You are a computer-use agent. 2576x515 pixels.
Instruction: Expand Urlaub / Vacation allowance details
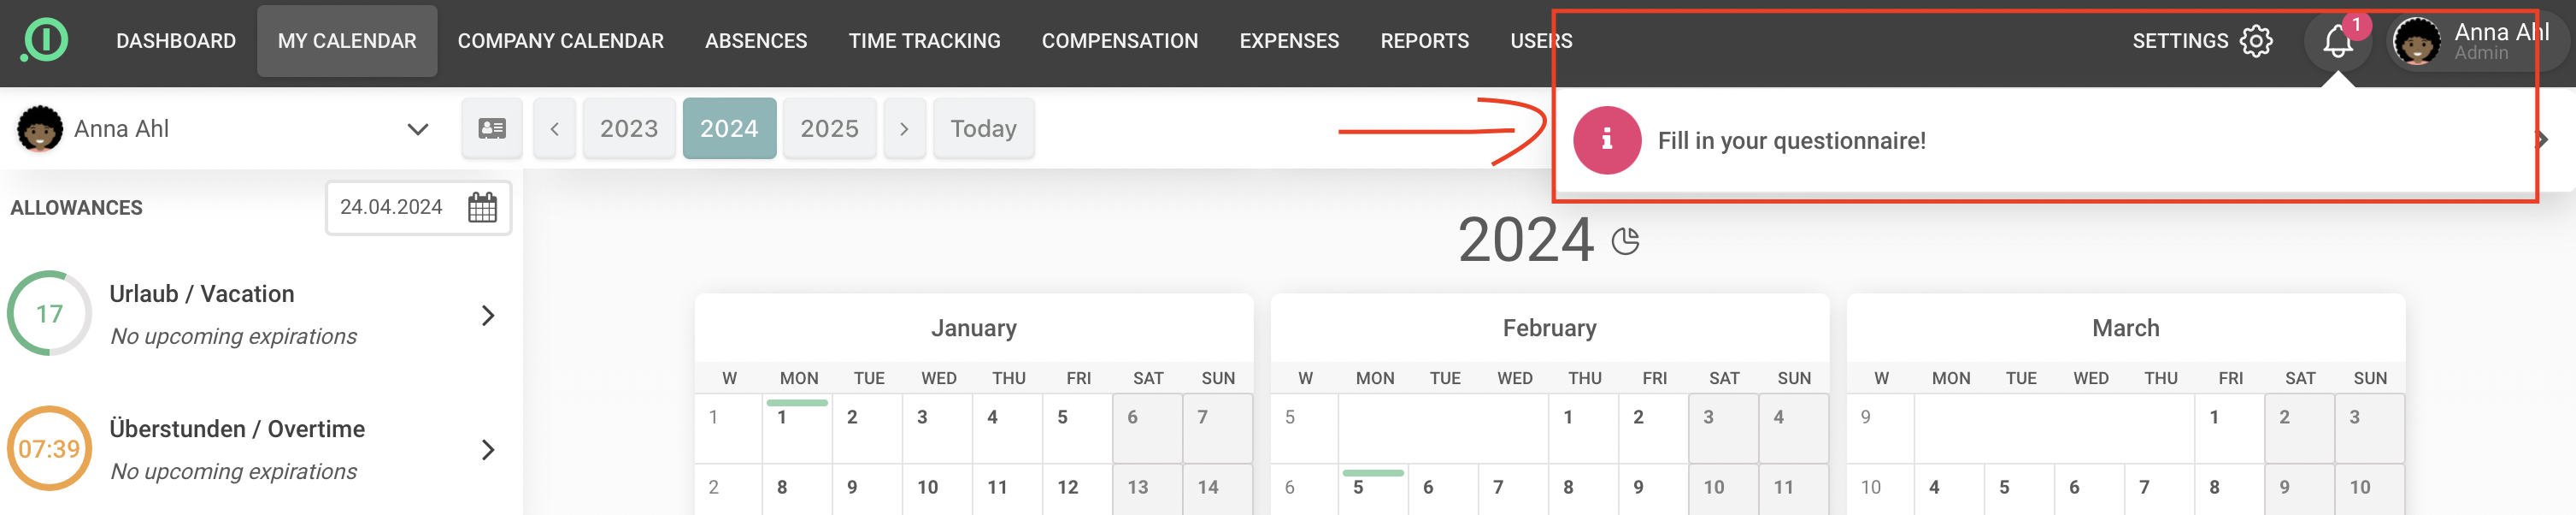click(488, 315)
